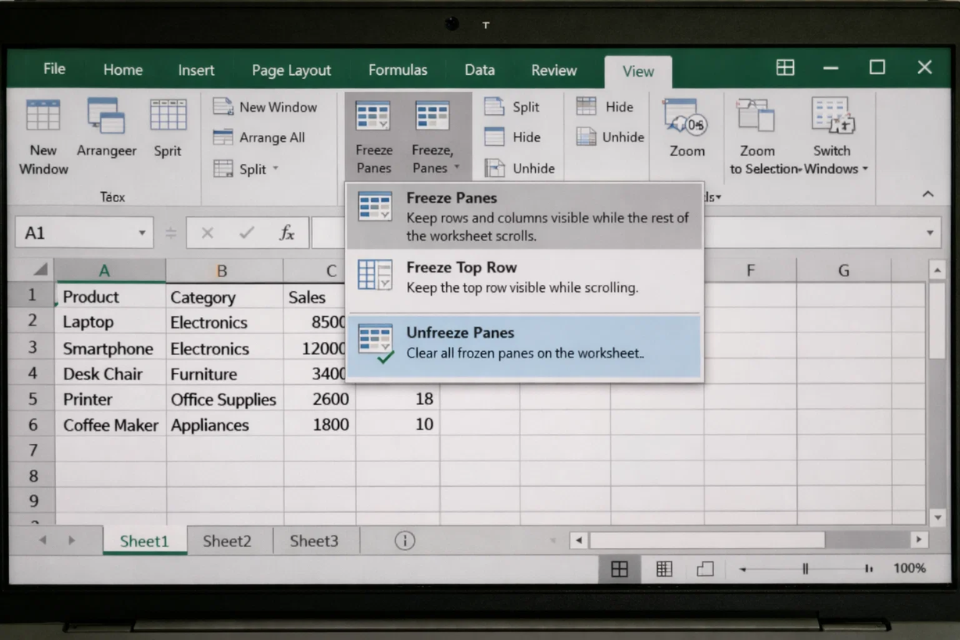Click the Insert Function fx button

pyautogui.click(x=287, y=232)
